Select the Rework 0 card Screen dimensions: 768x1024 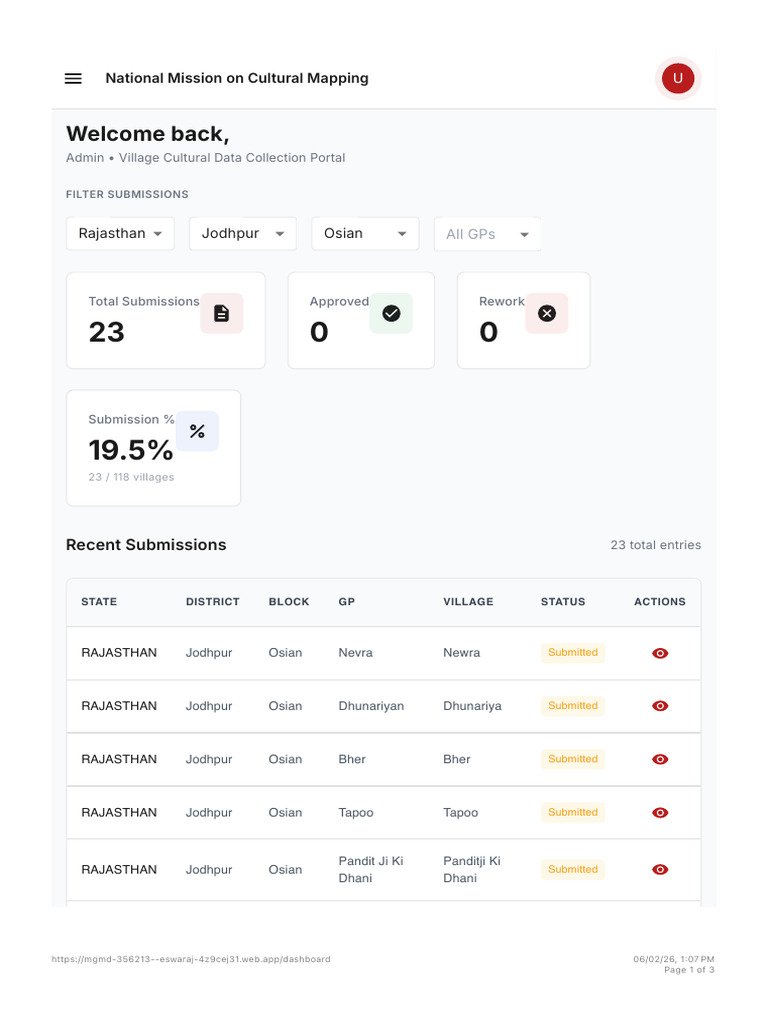click(524, 321)
